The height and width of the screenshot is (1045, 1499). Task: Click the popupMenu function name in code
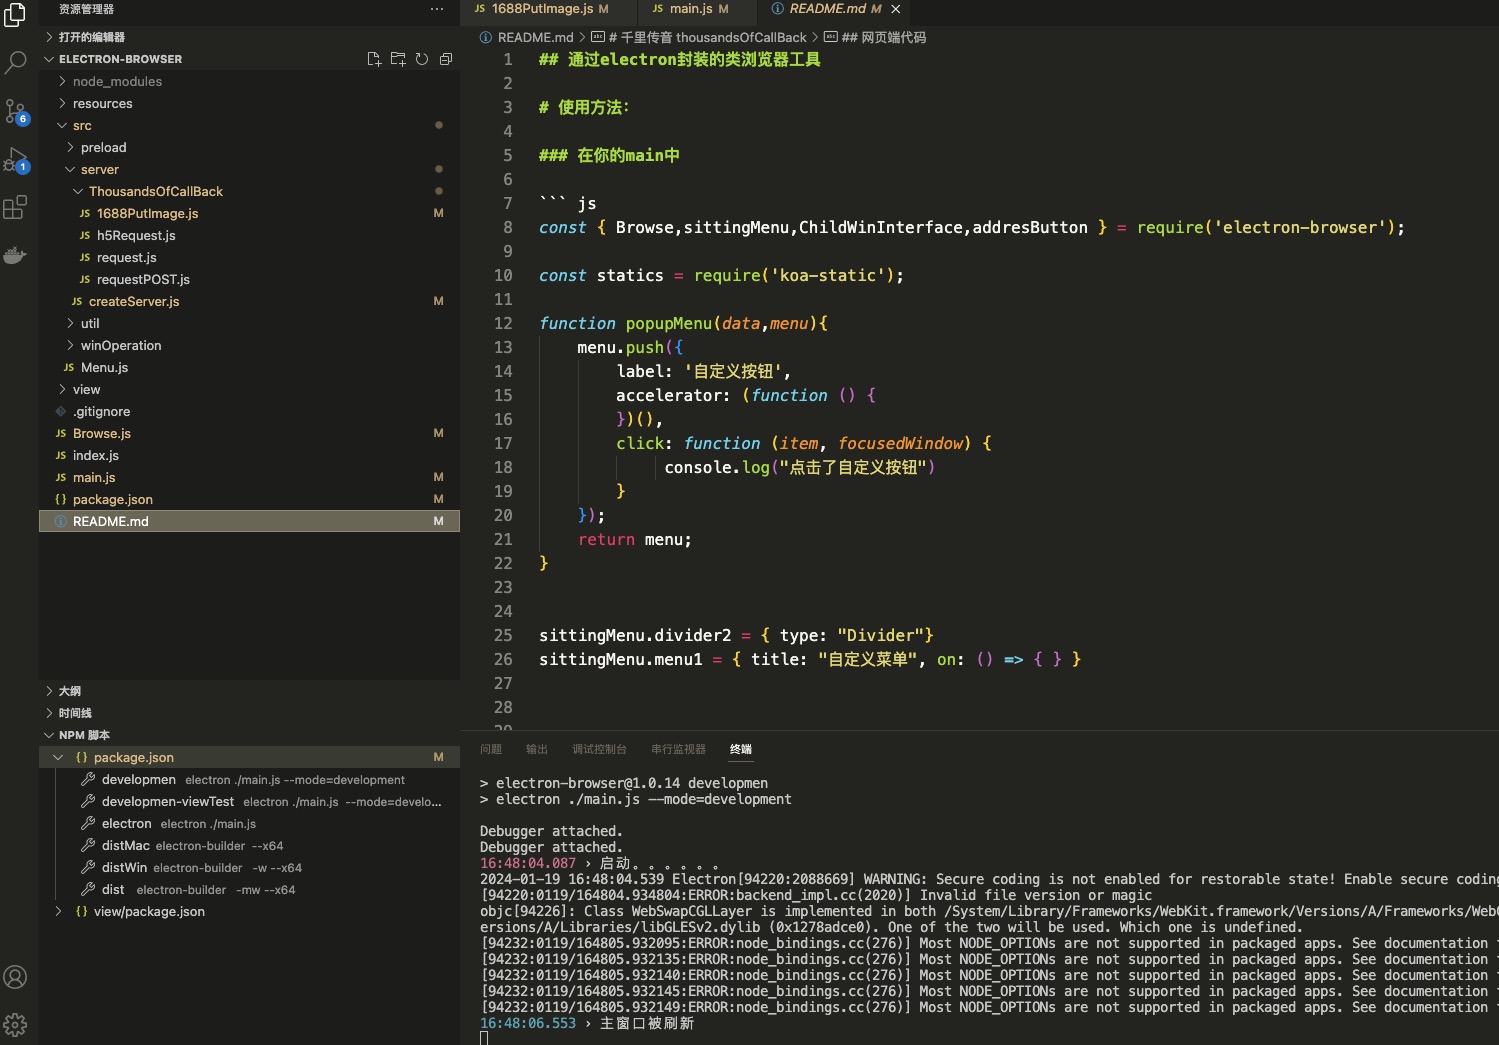tap(669, 323)
